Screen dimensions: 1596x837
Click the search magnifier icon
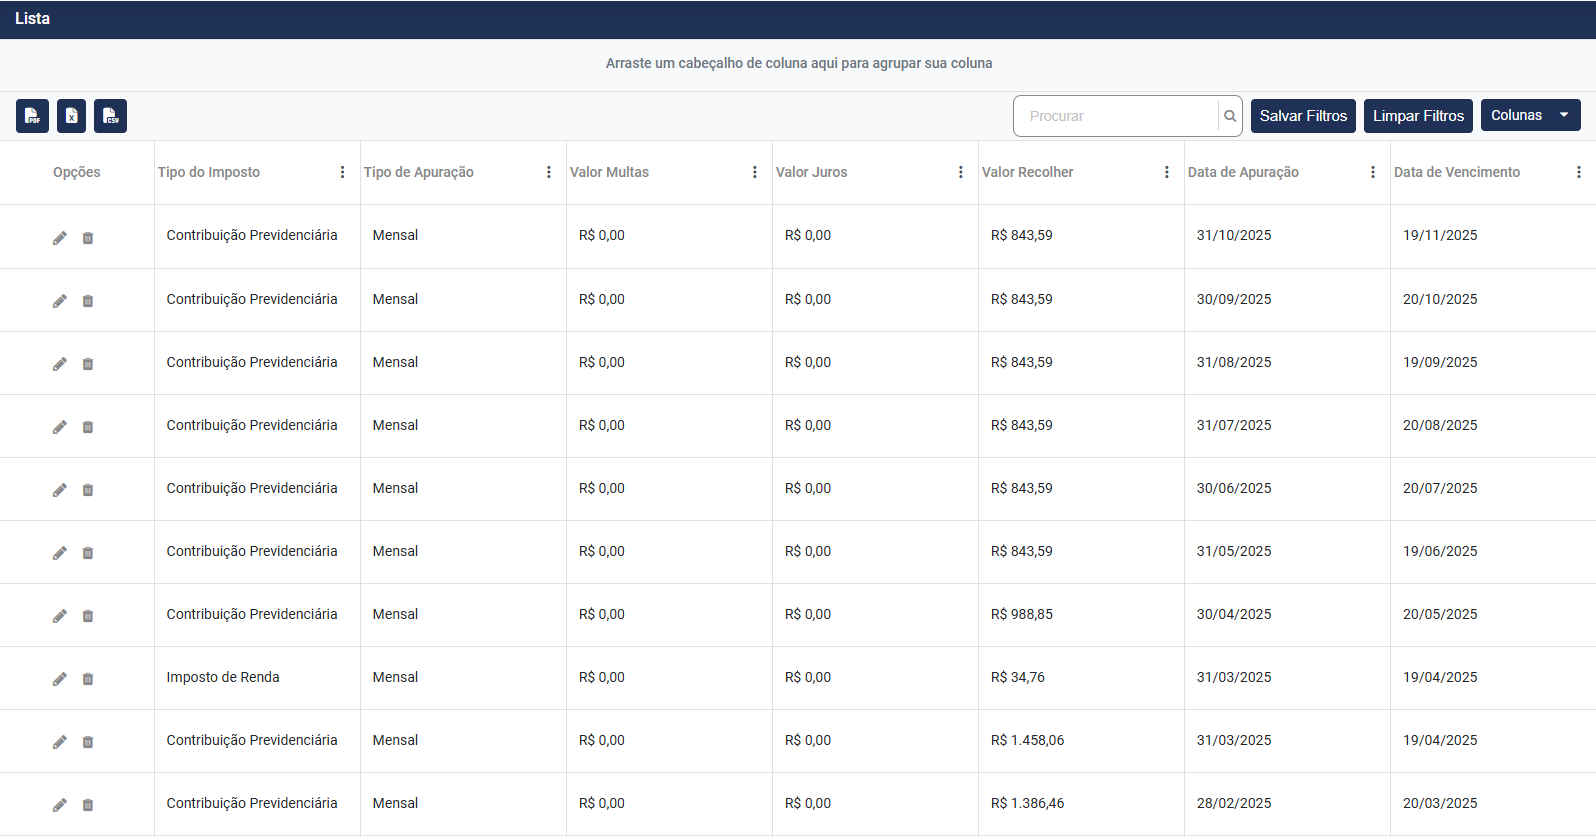(1230, 116)
